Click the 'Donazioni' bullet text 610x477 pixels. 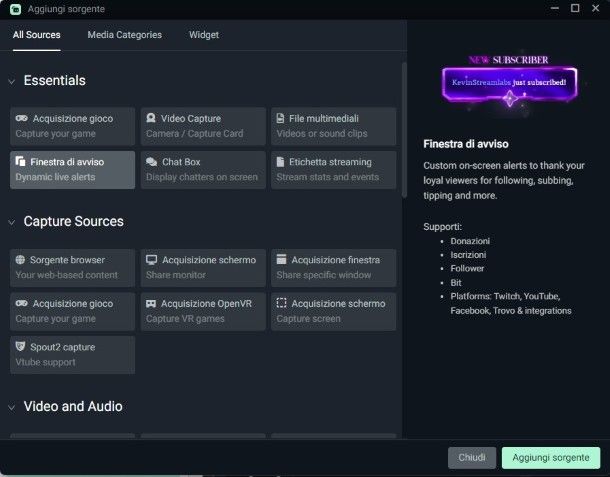click(470, 241)
